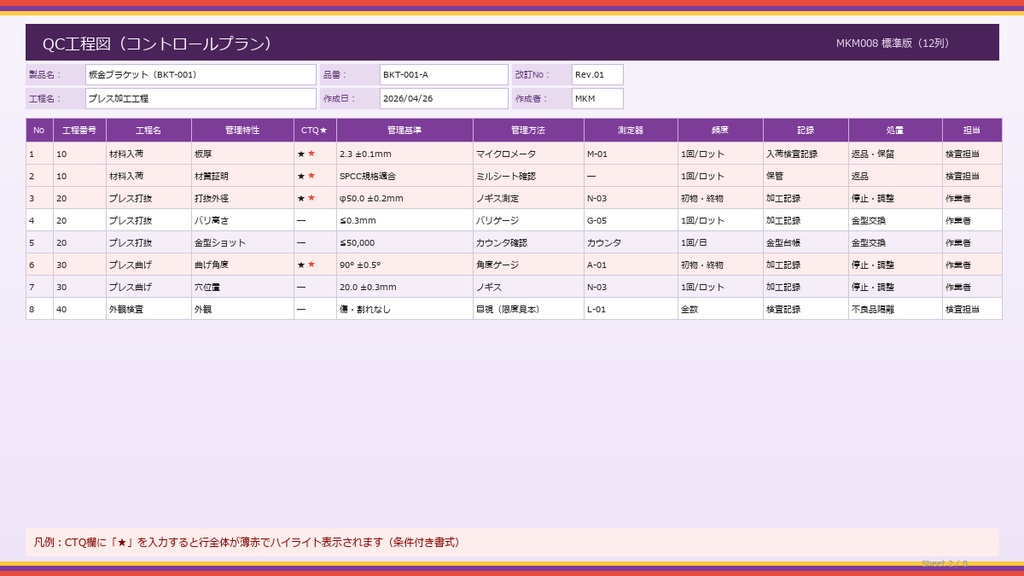Click the 角度ゲージ cell
Viewport: 1024px width, 576px height.
point(528,265)
